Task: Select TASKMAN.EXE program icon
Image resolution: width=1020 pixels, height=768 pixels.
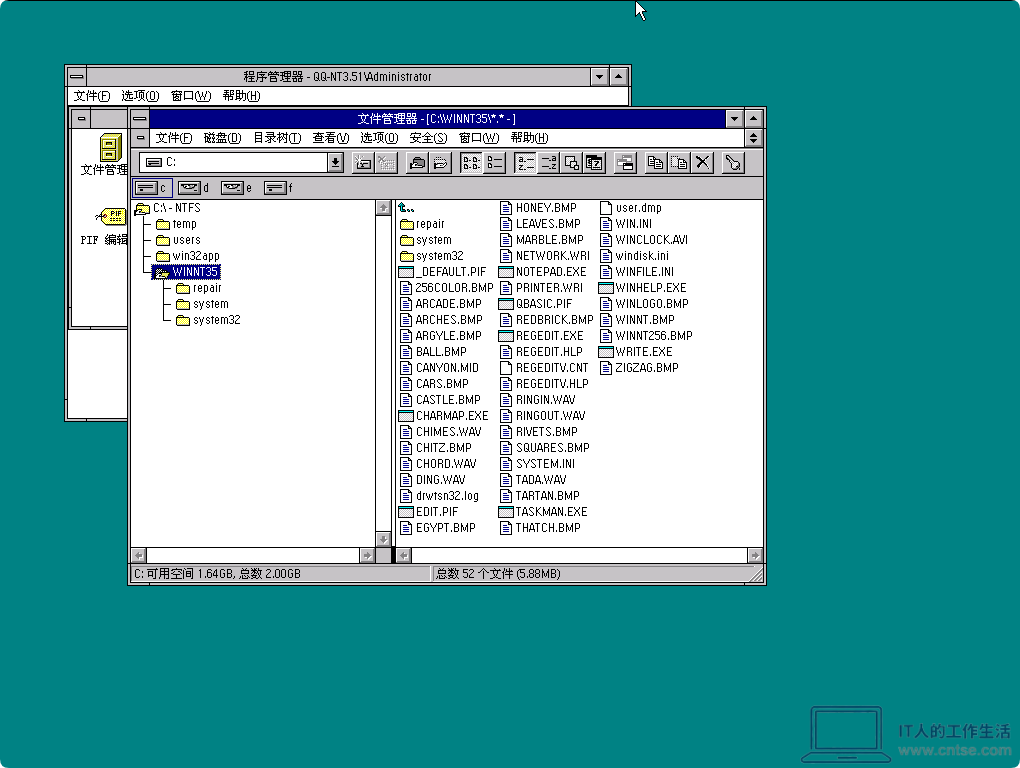Action: (x=505, y=512)
